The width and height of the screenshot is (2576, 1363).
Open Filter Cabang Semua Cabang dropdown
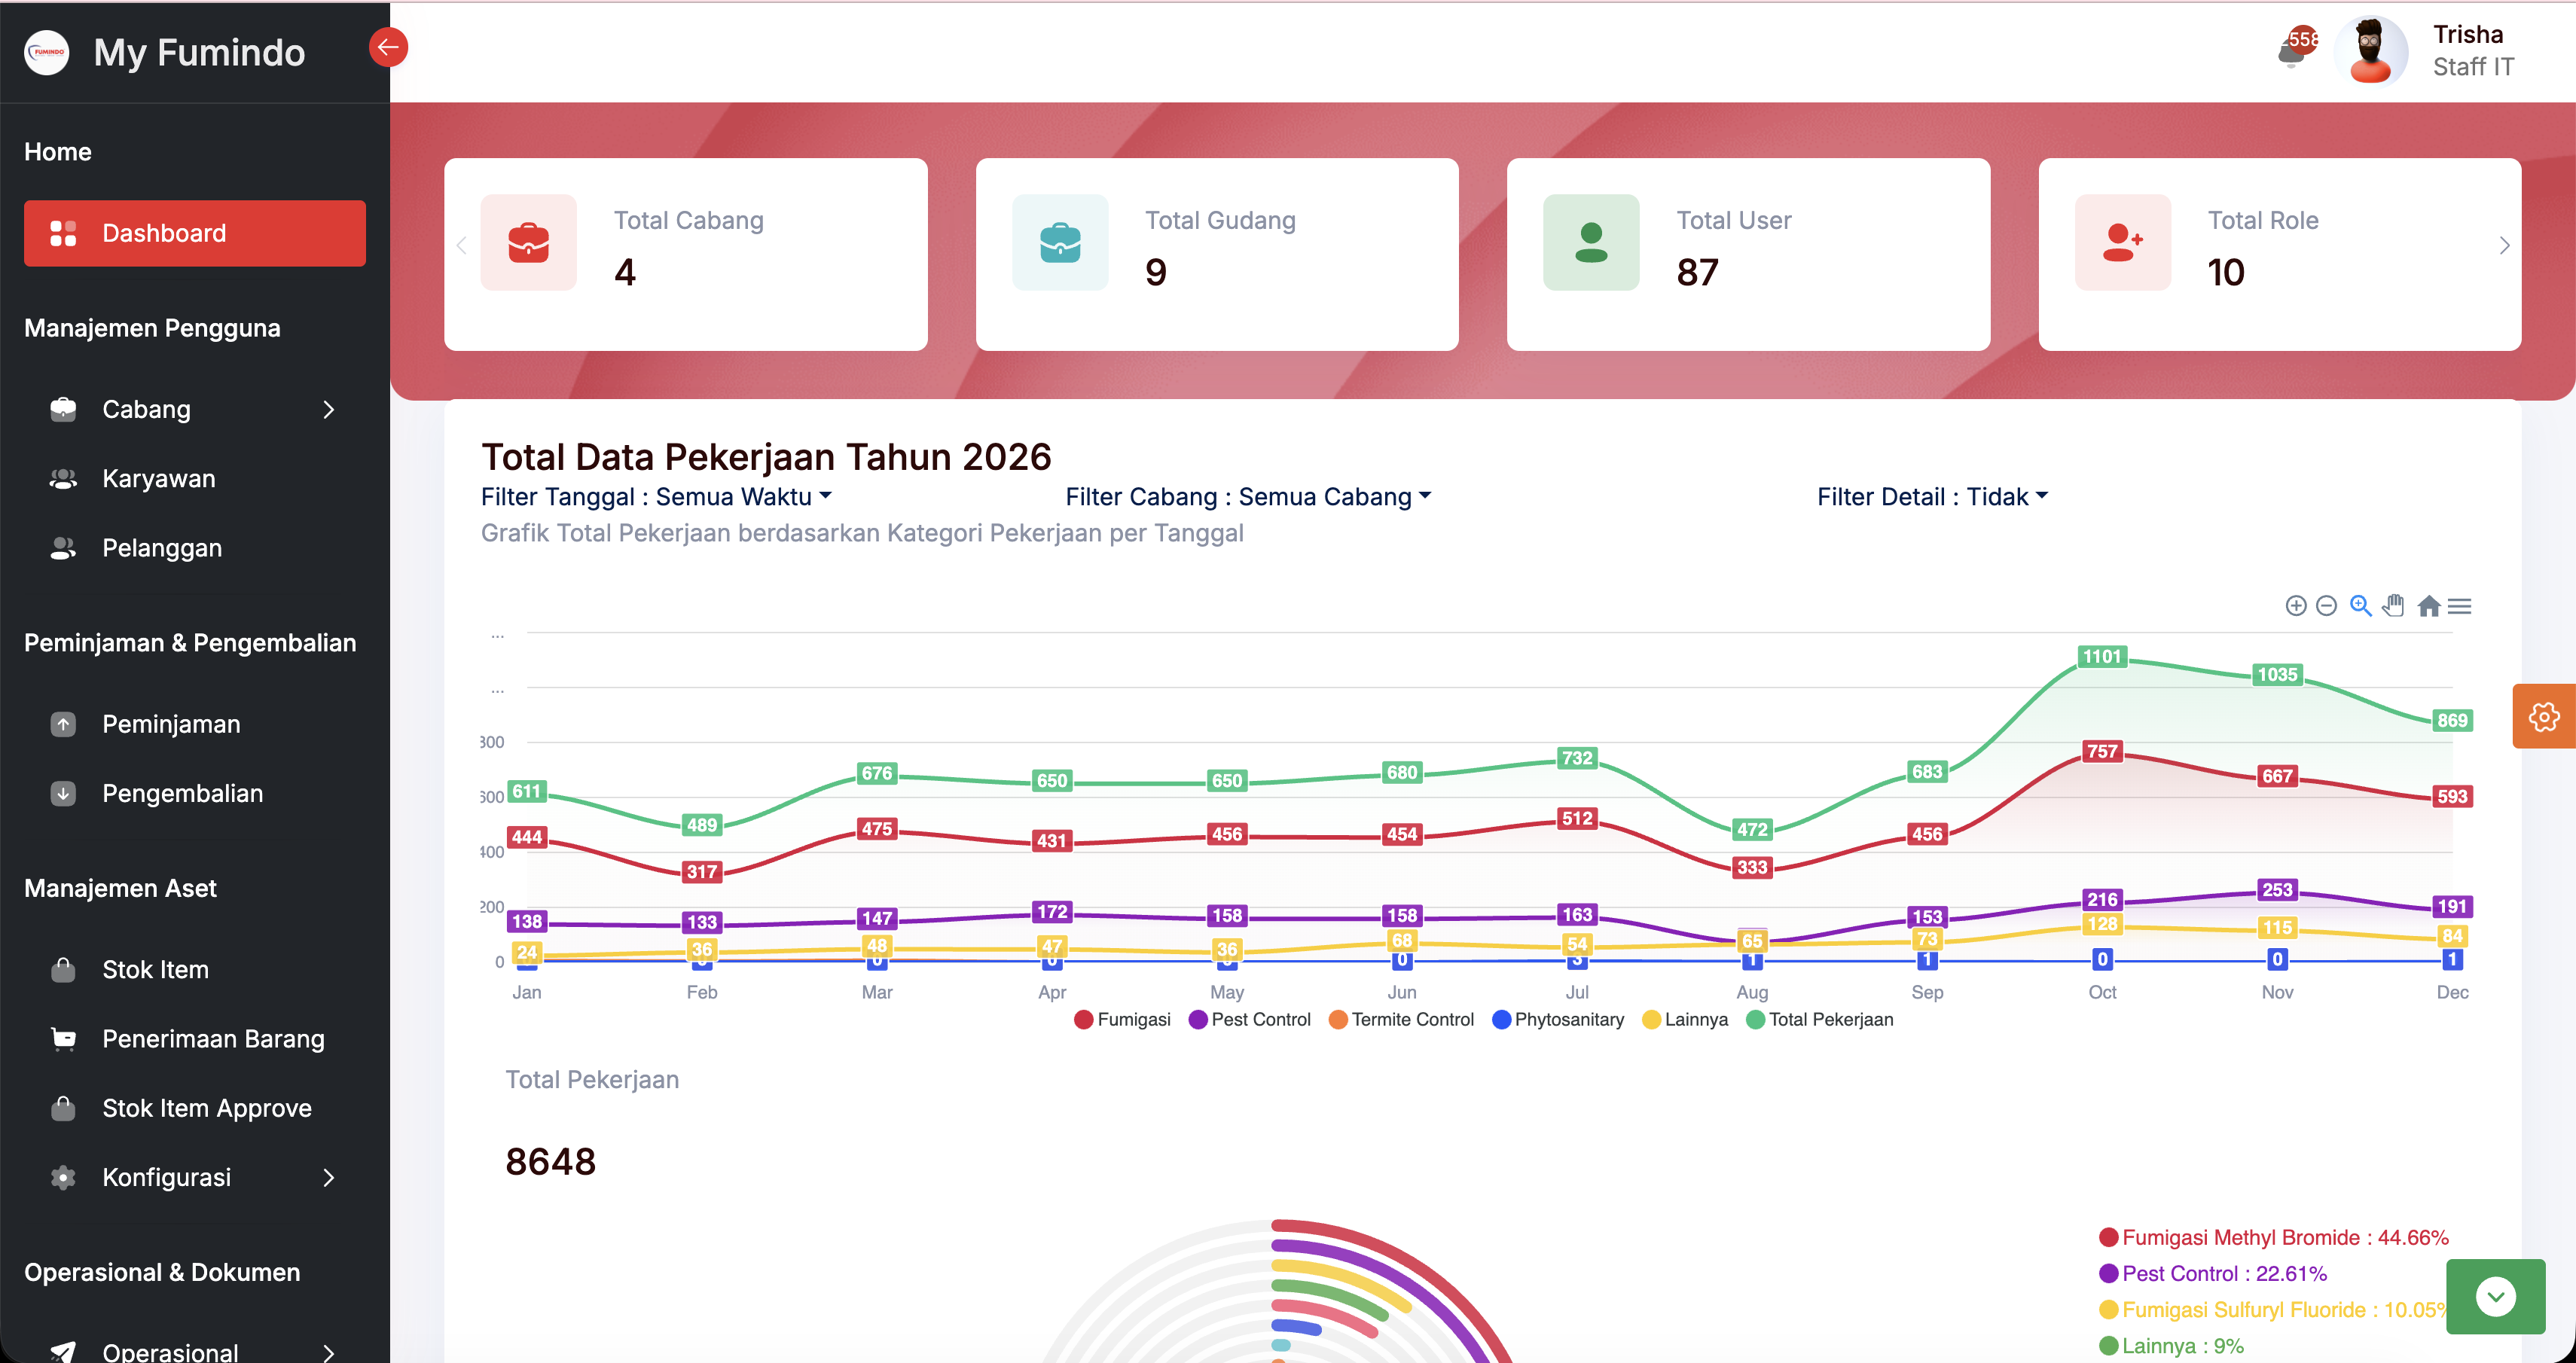1248,497
